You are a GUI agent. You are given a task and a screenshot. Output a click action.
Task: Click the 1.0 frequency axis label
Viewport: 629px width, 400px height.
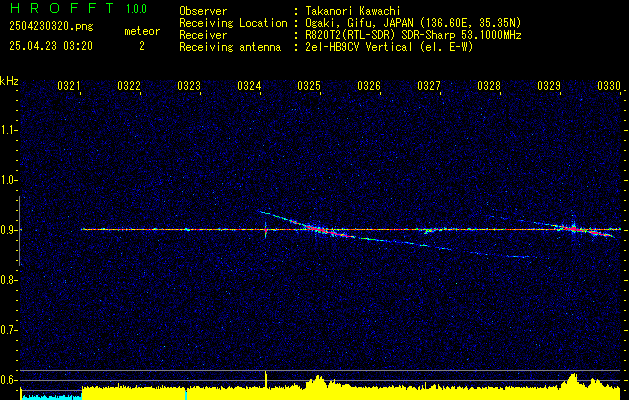[x=9, y=180]
